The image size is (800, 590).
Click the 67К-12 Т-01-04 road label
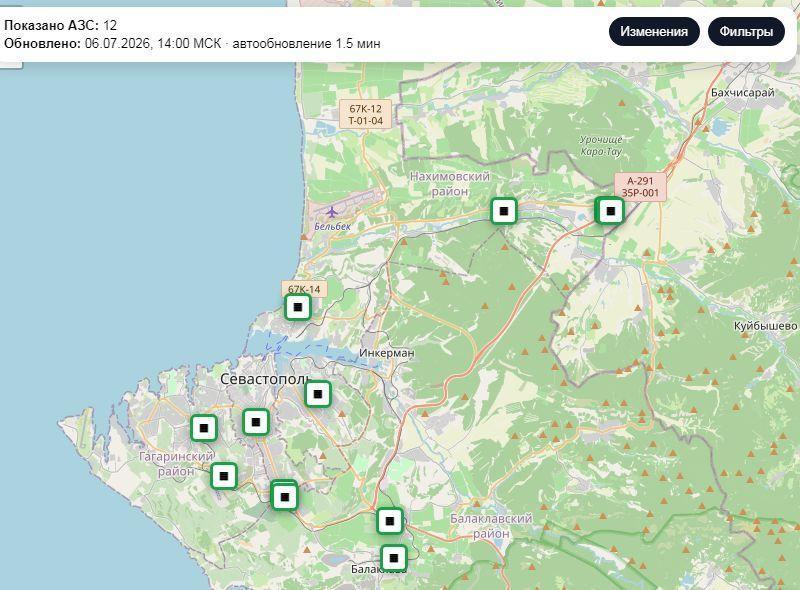[x=366, y=114]
